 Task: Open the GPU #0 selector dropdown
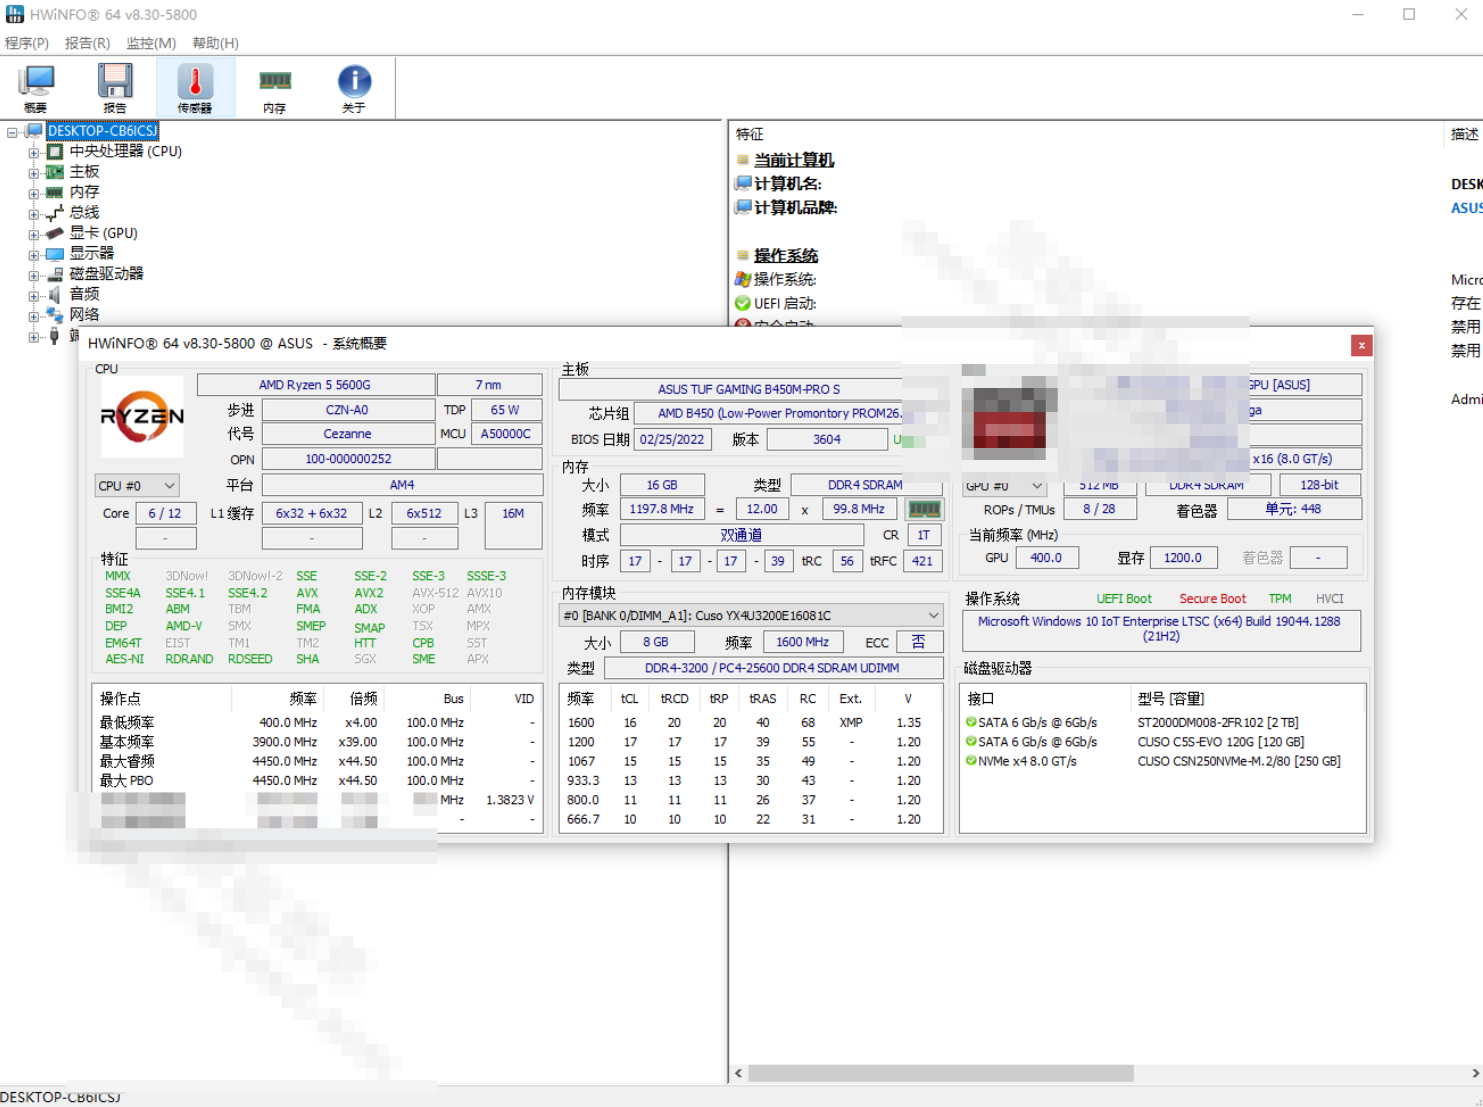pyautogui.click(x=1004, y=486)
